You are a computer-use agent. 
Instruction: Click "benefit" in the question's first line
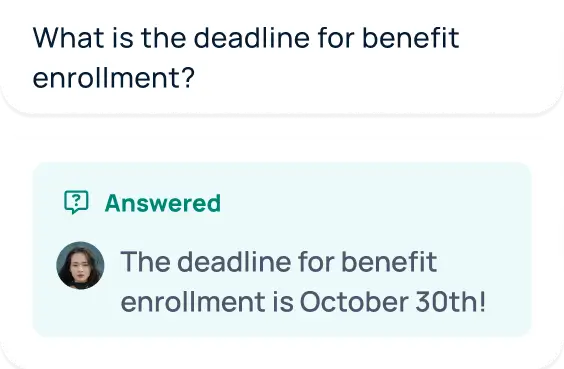coord(410,37)
